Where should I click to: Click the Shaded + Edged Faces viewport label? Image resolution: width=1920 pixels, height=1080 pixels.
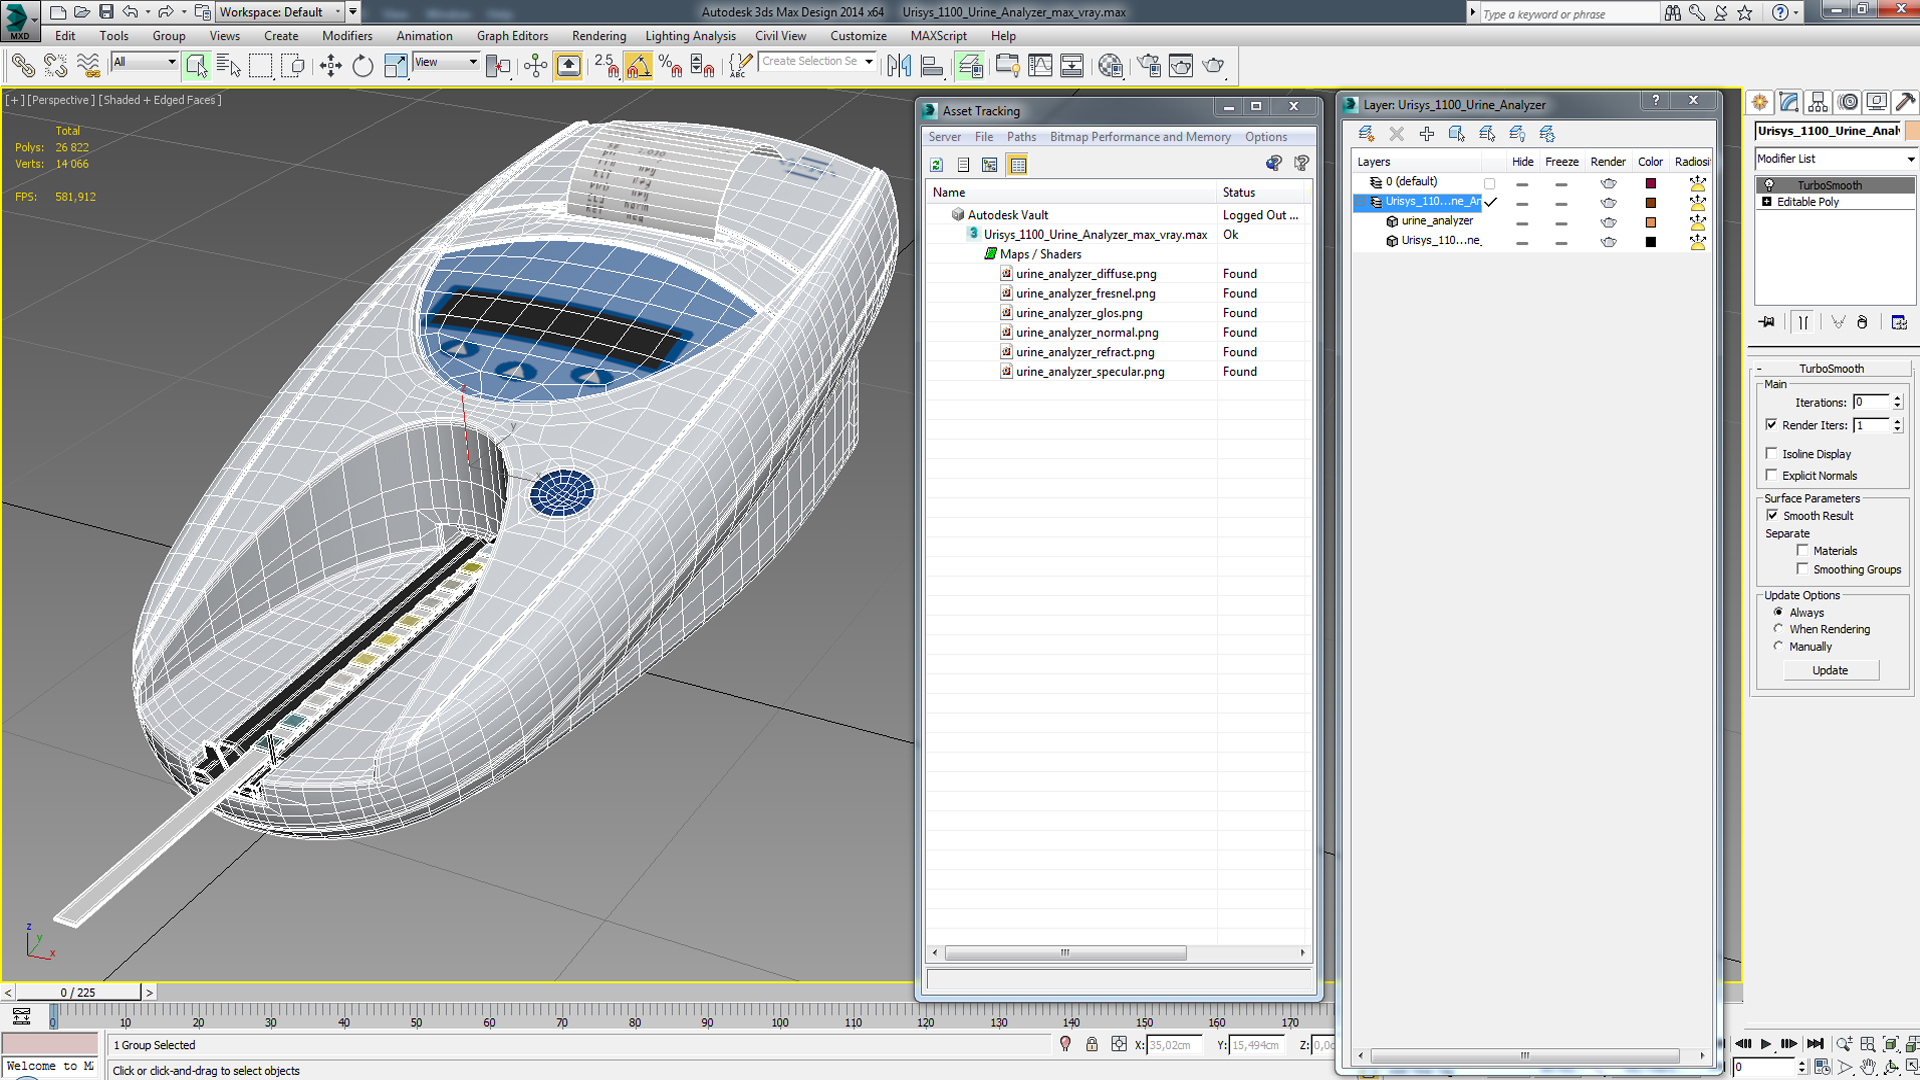click(160, 100)
